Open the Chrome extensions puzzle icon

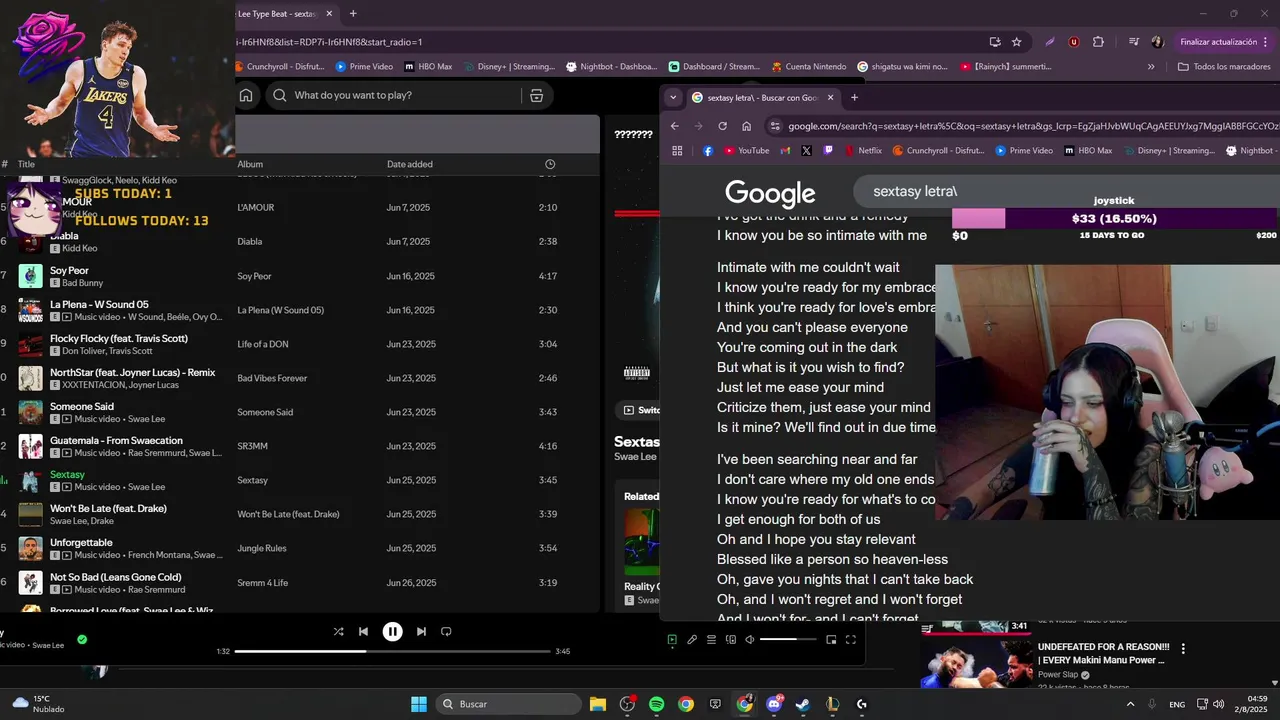[1098, 42]
